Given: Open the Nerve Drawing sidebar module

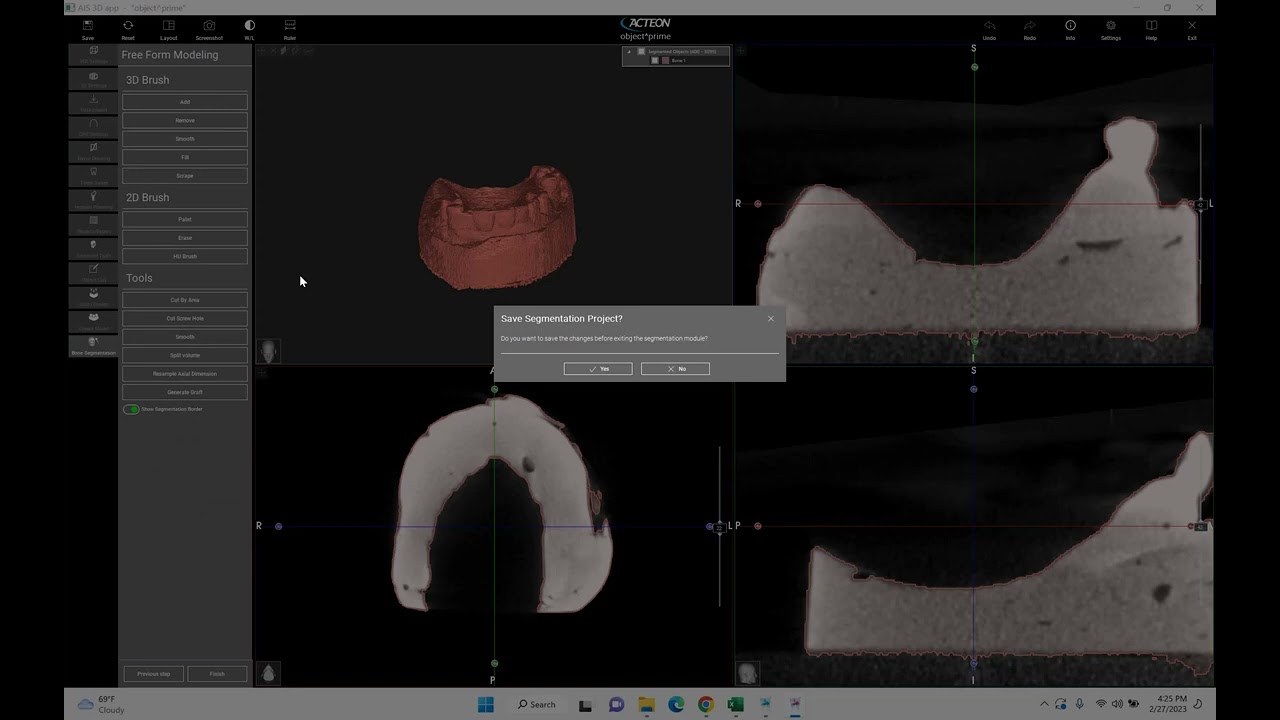Looking at the screenshot, I should click(93, 152).
